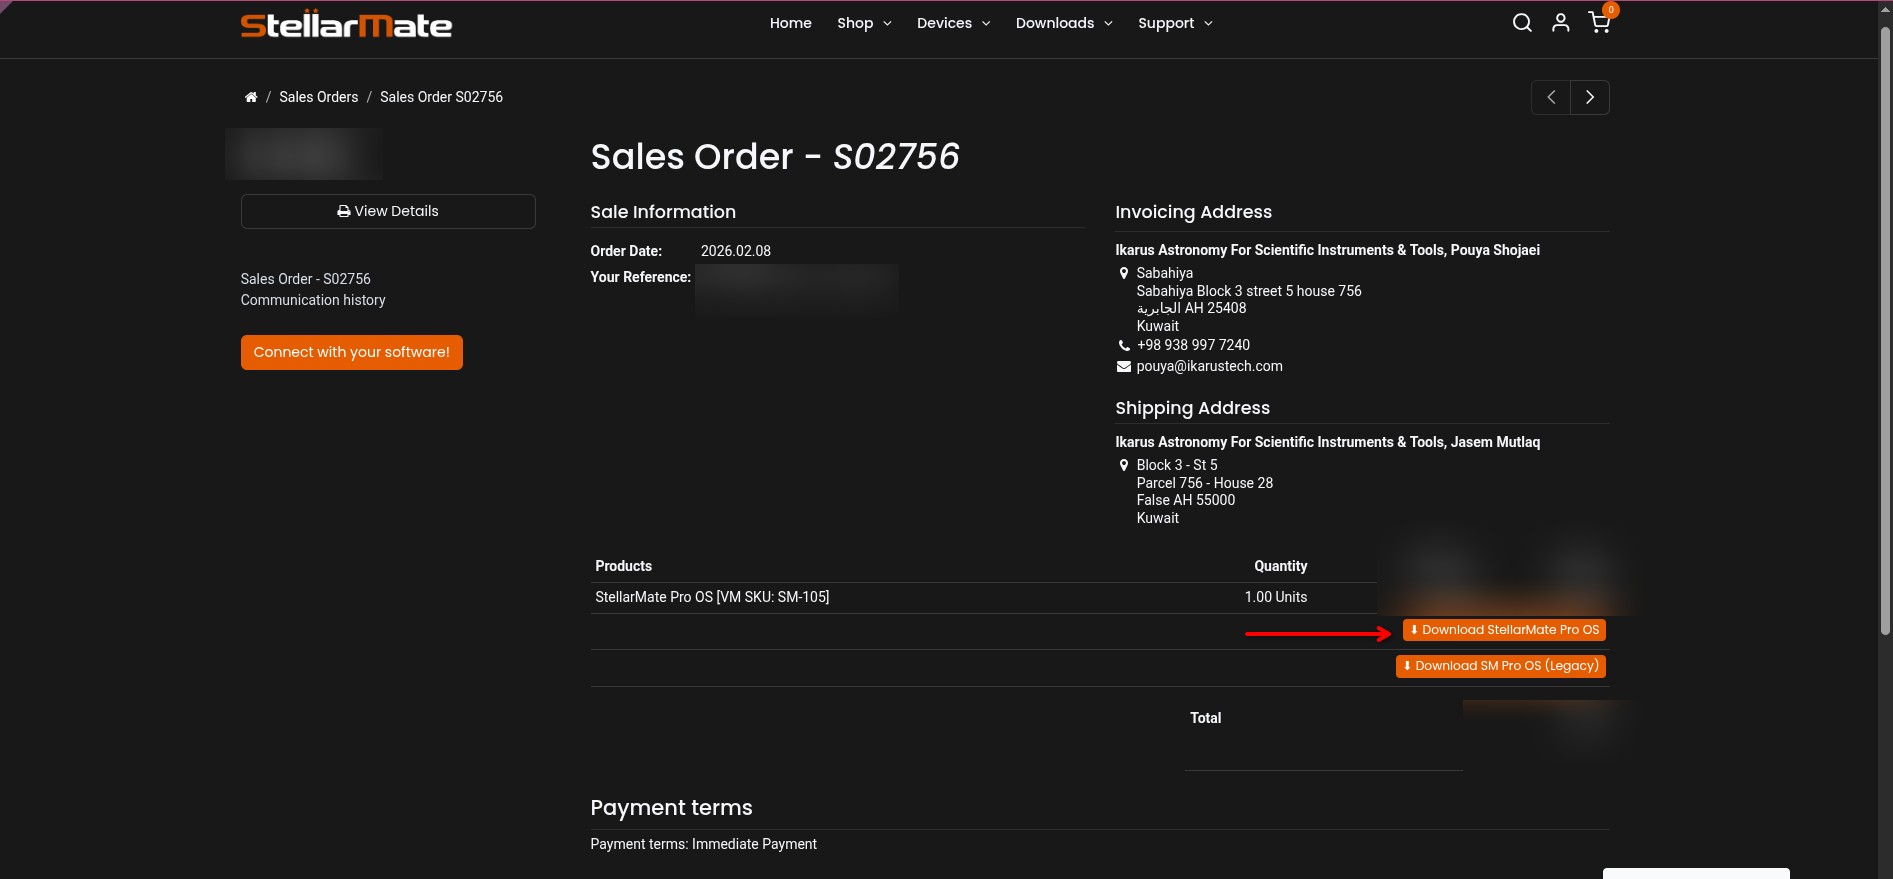Click Download StellarMate Pro OS button
This screenshot has height=879, width=1893.
1504,630
